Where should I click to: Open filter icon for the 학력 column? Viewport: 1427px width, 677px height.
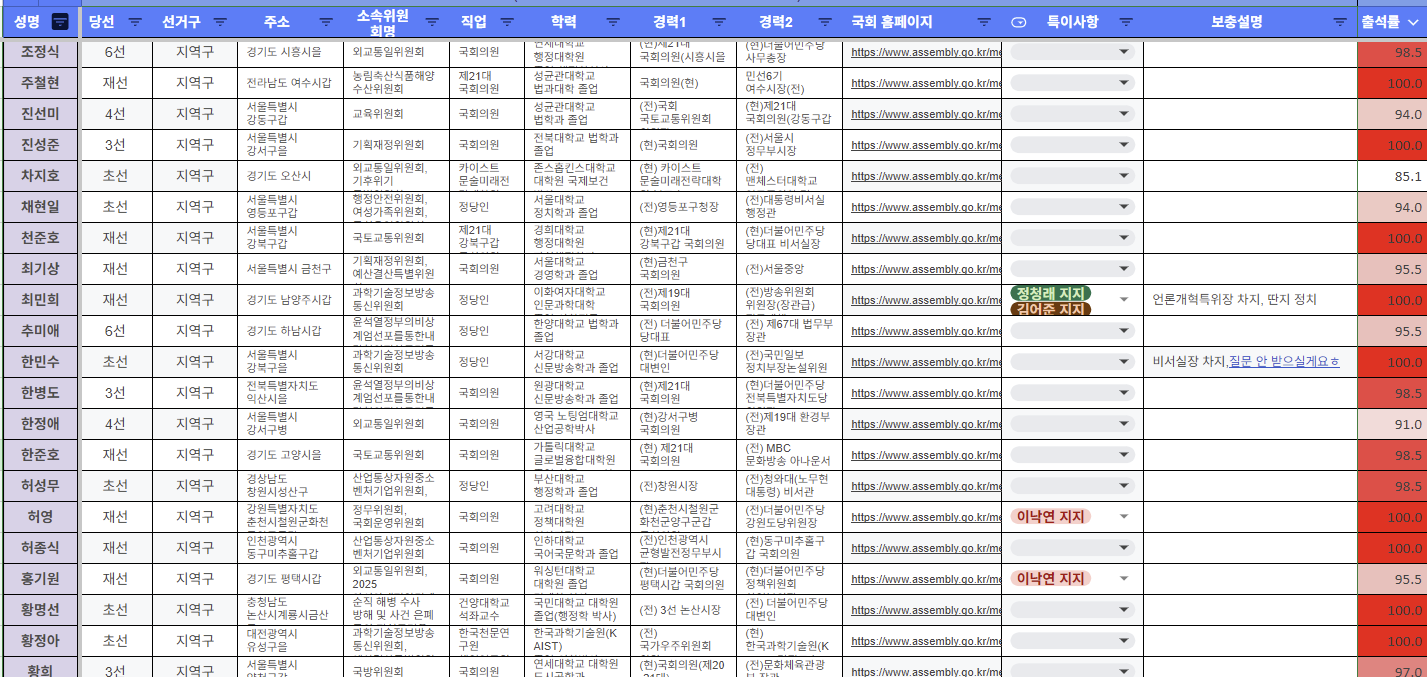tap(613, 22)
